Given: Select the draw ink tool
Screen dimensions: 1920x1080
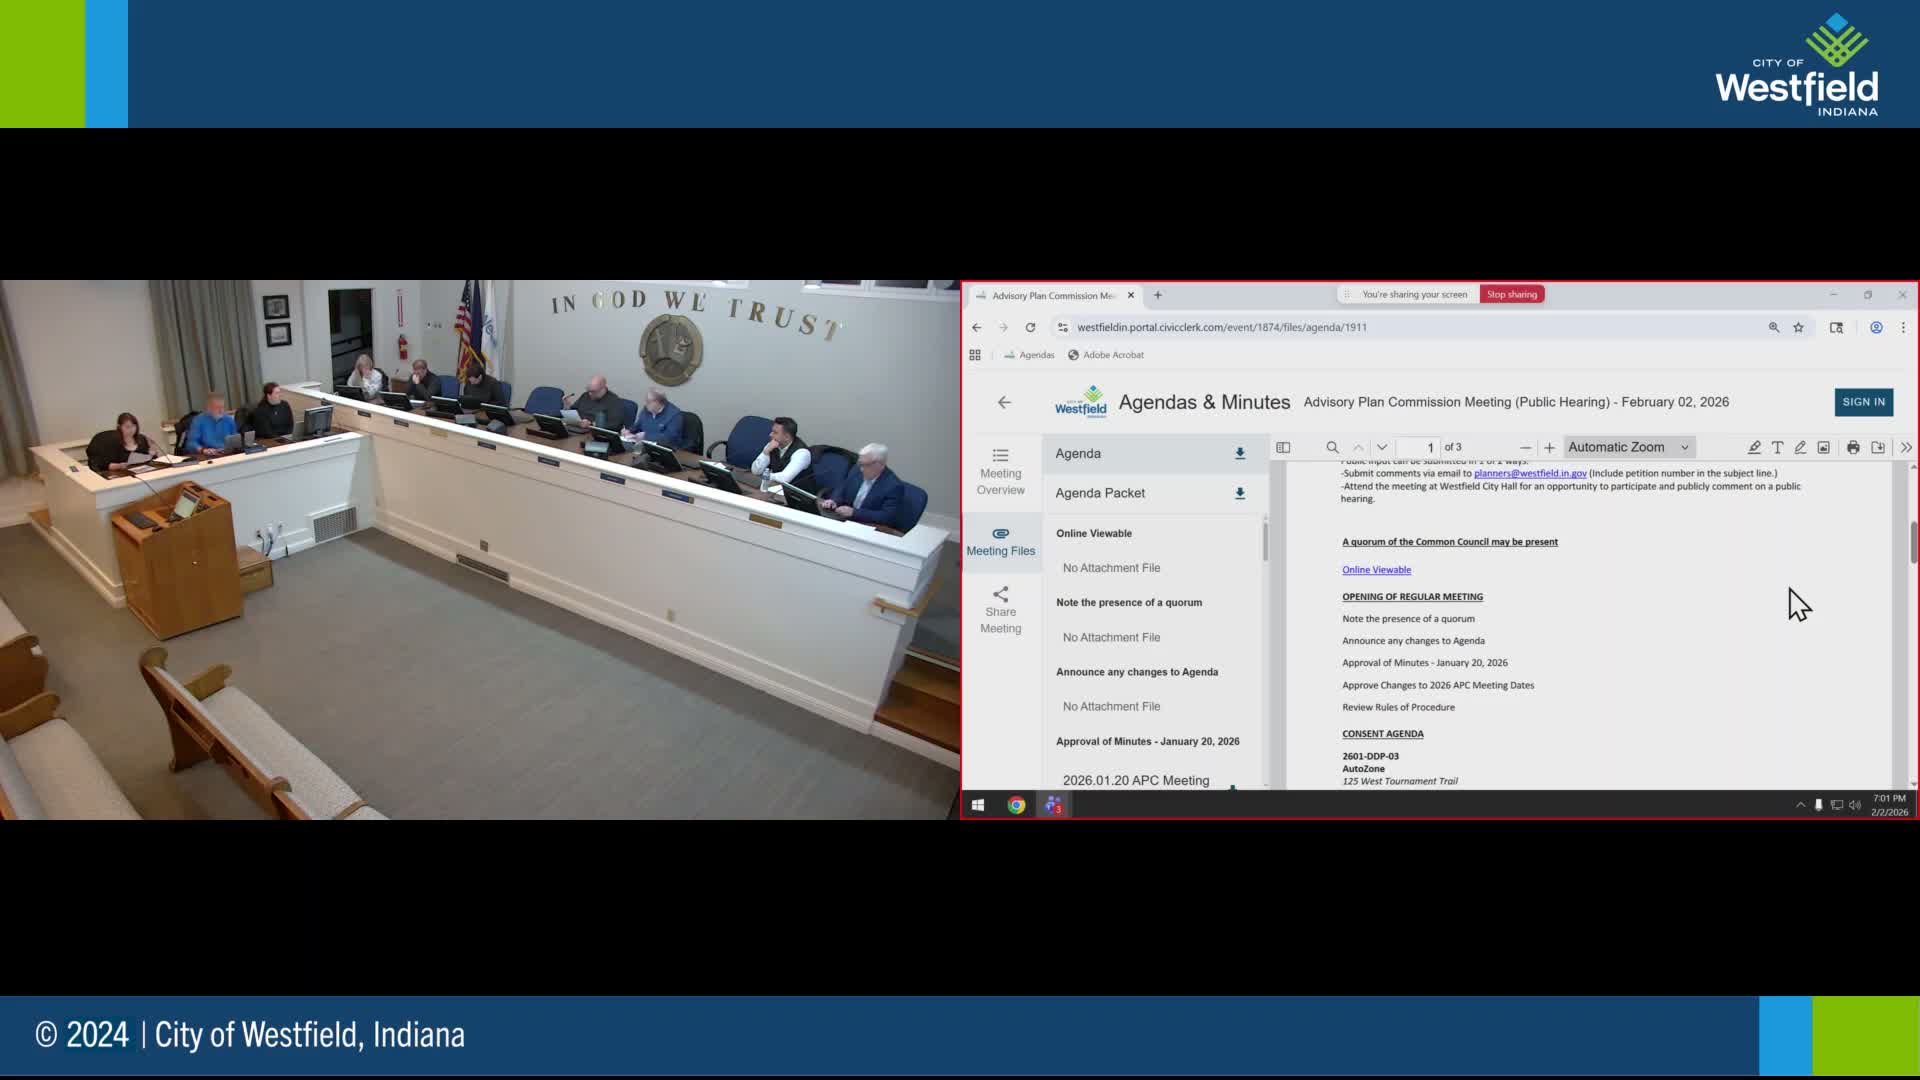Looking at the screenshot, I should pos(1800,447).
